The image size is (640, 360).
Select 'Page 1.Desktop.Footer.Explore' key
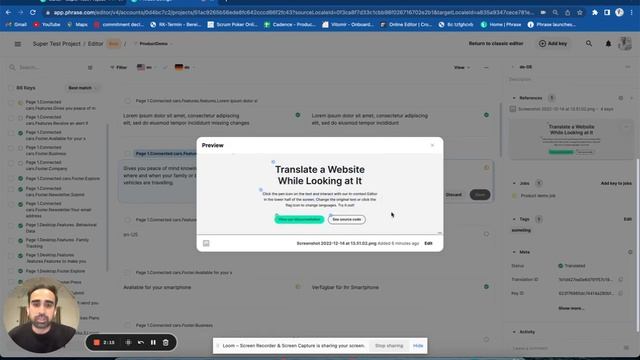(56, 271)
